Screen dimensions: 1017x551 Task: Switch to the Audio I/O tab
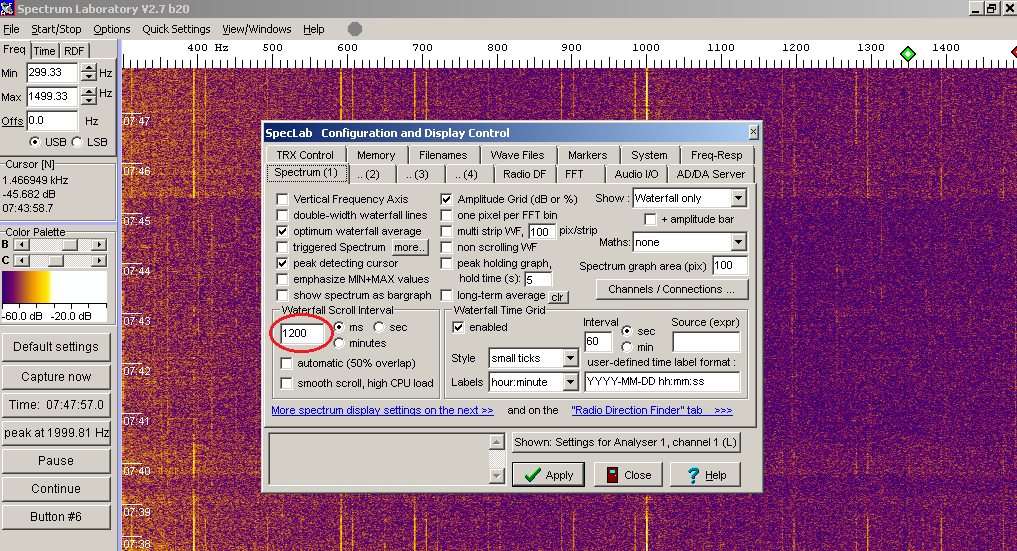pyautogui.click(x=636, y=174)
